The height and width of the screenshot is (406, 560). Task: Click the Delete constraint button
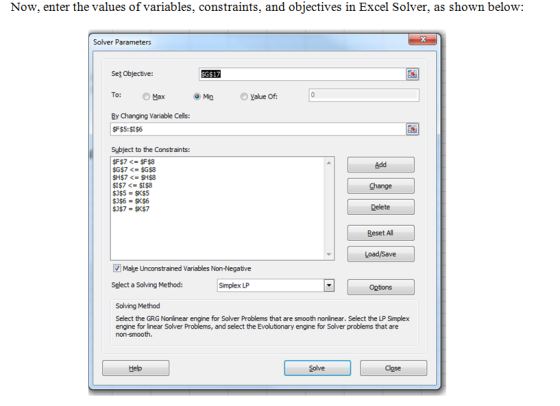tap(381, 207)
